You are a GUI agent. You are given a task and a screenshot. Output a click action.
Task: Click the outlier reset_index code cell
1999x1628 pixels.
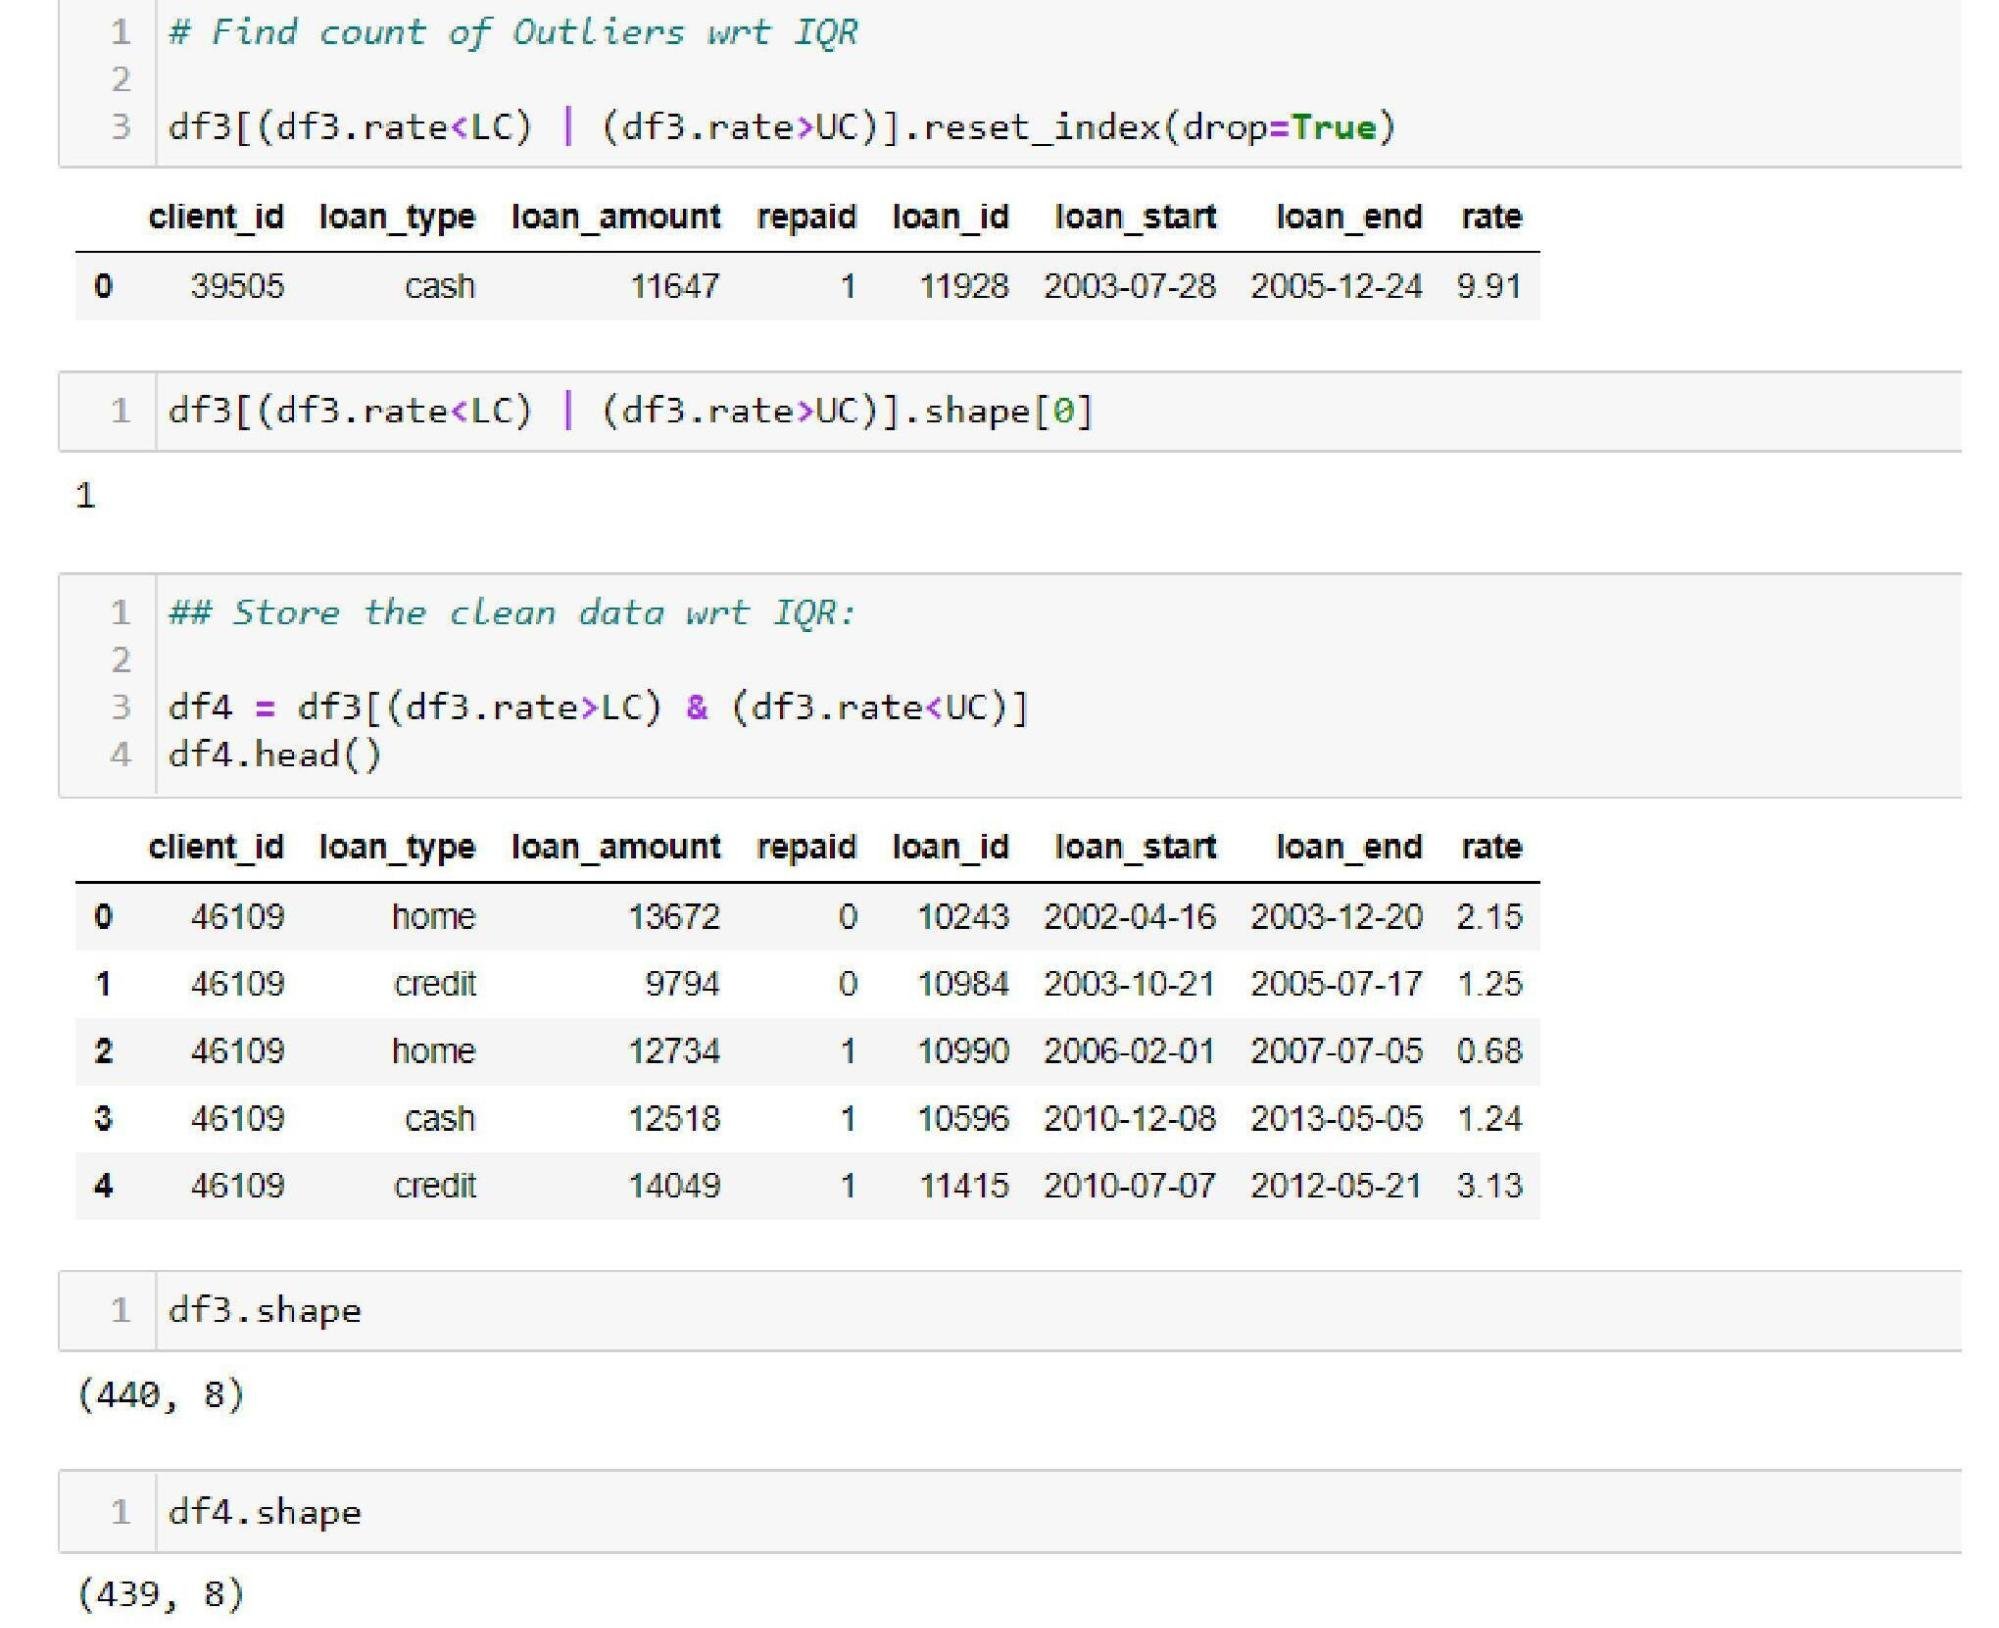coord(1010,82)
